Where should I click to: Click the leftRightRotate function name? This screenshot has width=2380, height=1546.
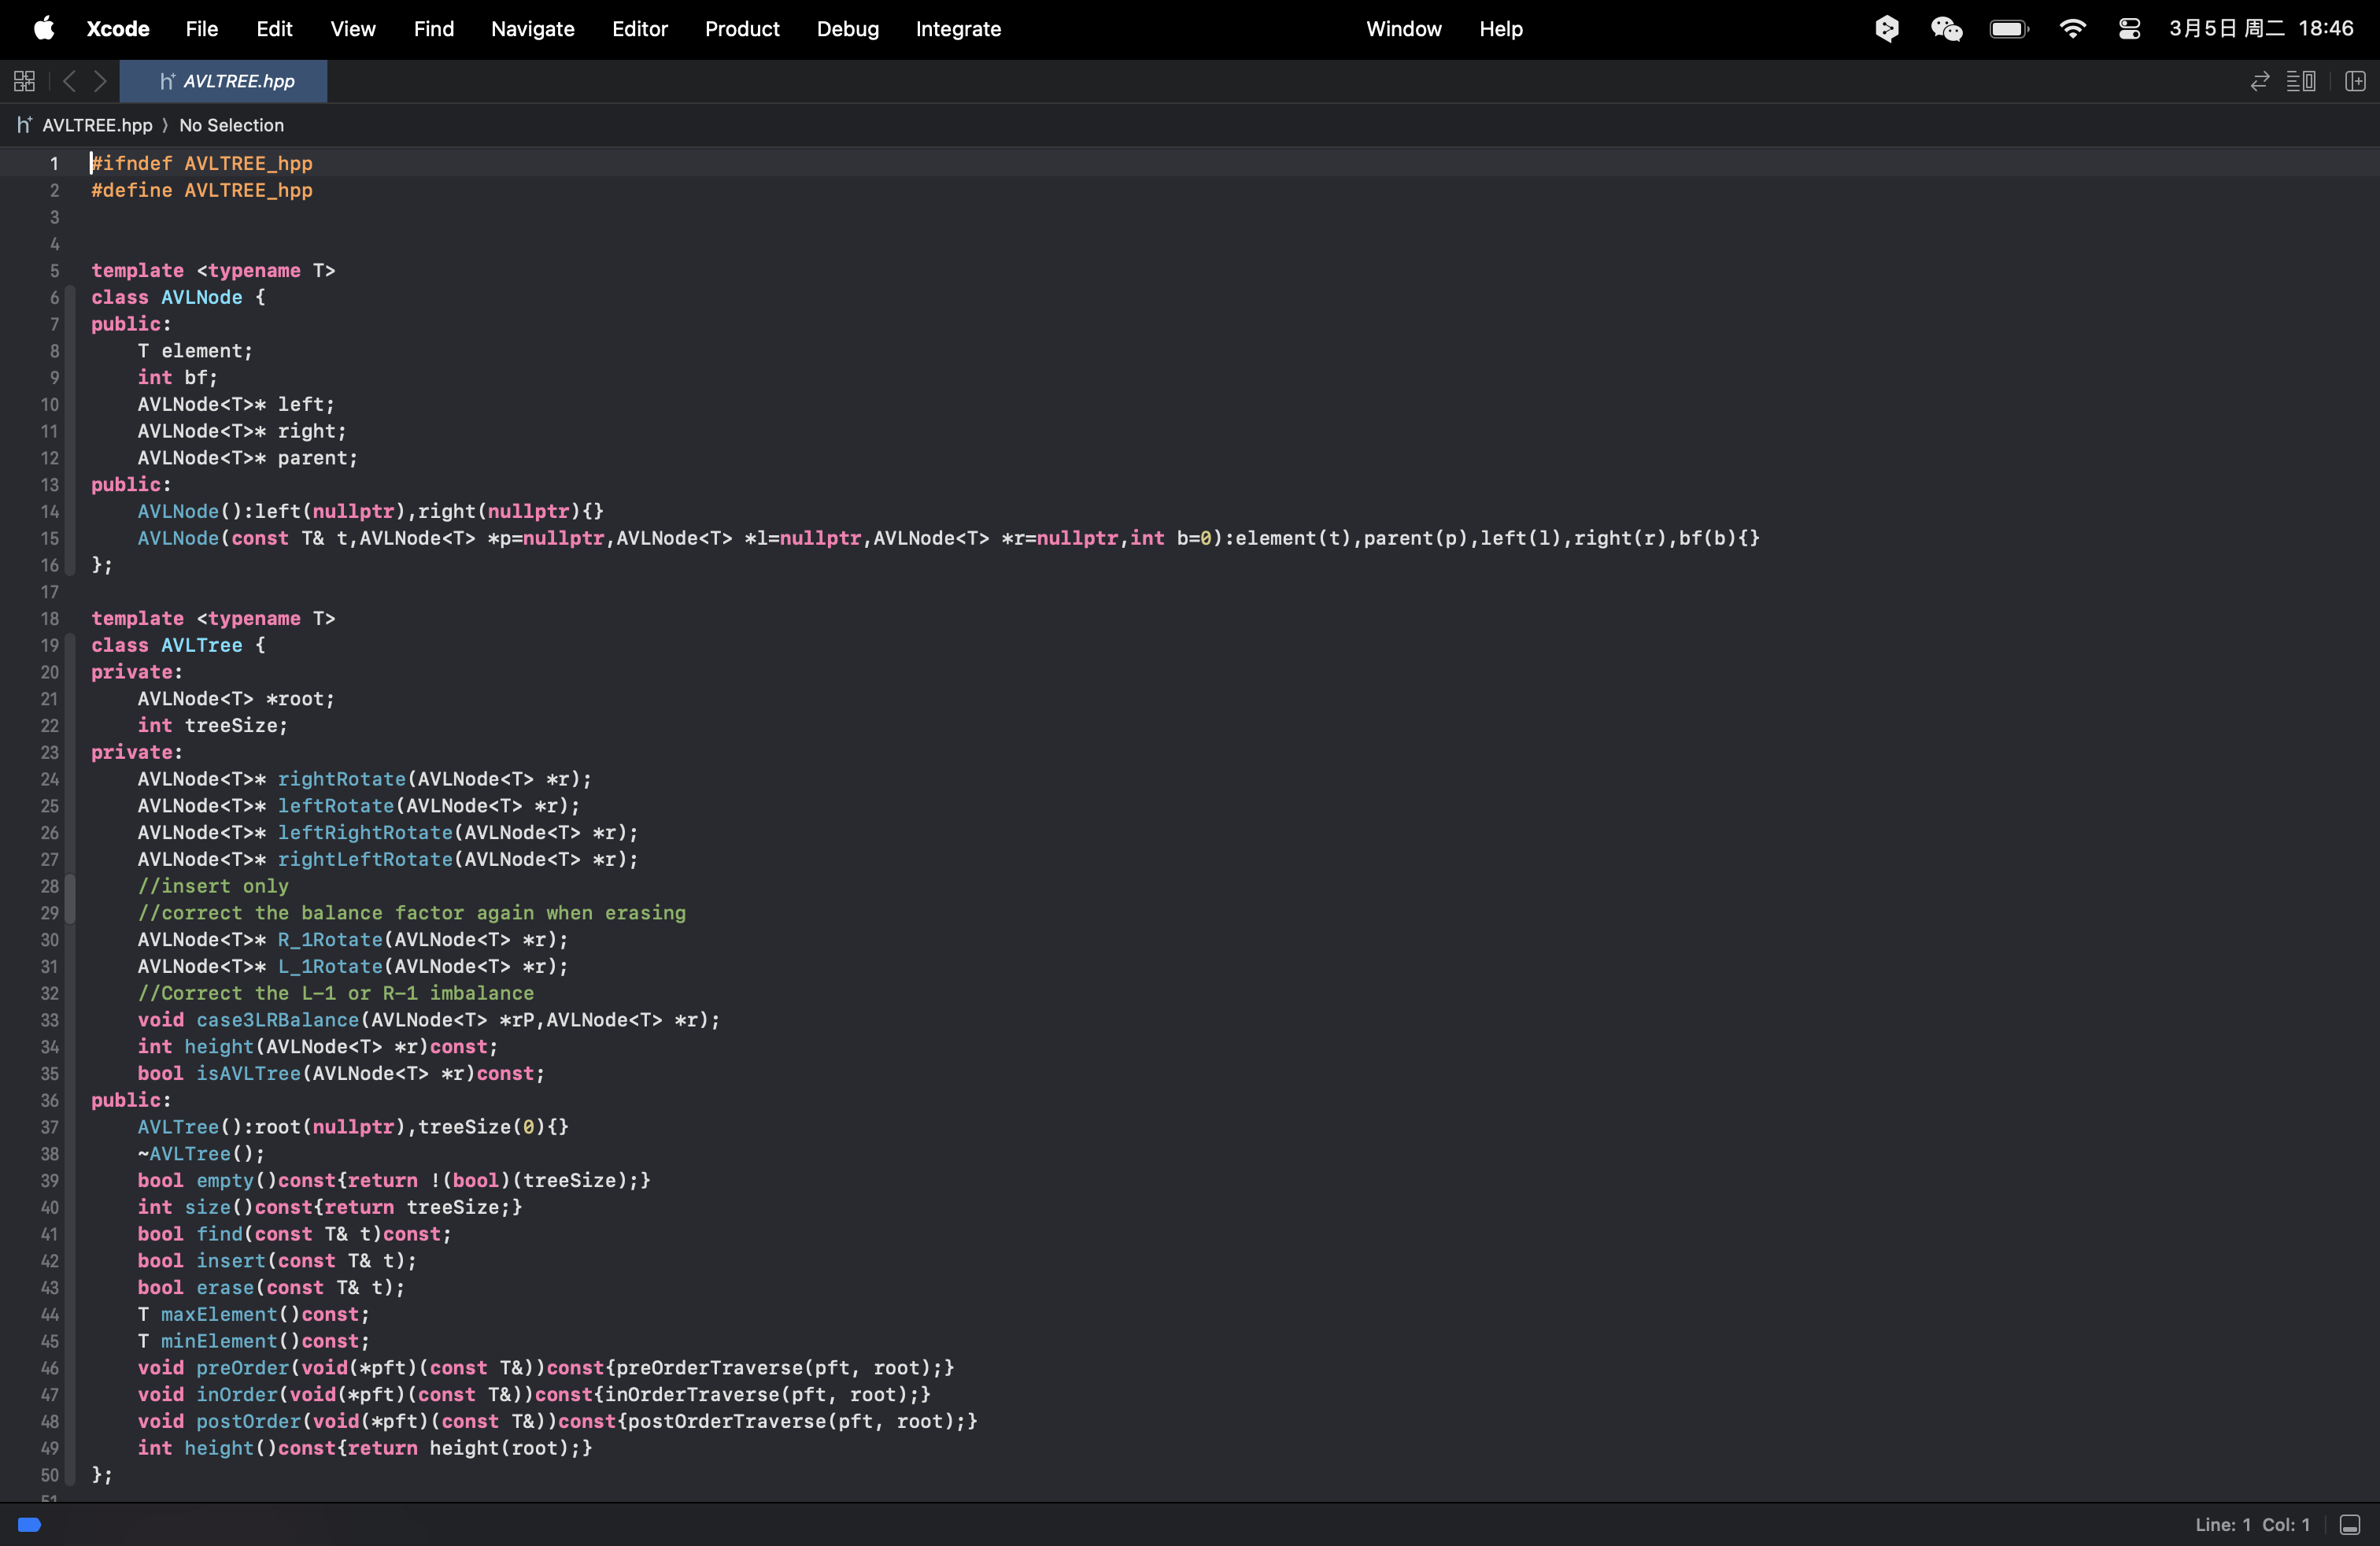[365, 833]
